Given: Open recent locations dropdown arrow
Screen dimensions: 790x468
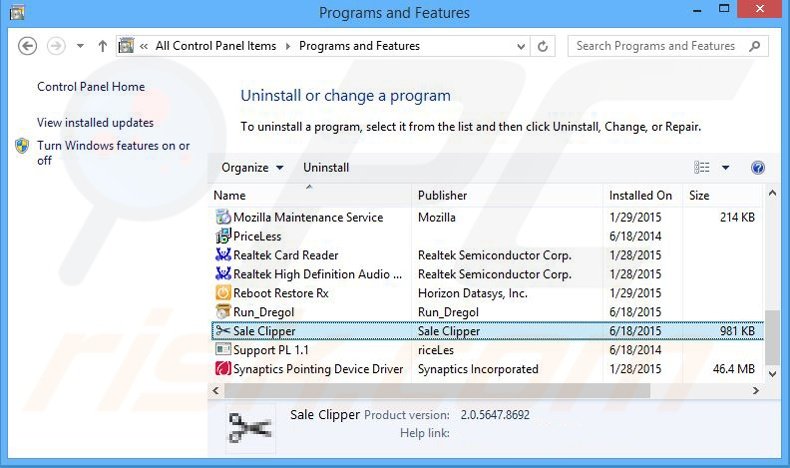Looking at the screenshot, I should click(80, 46).
